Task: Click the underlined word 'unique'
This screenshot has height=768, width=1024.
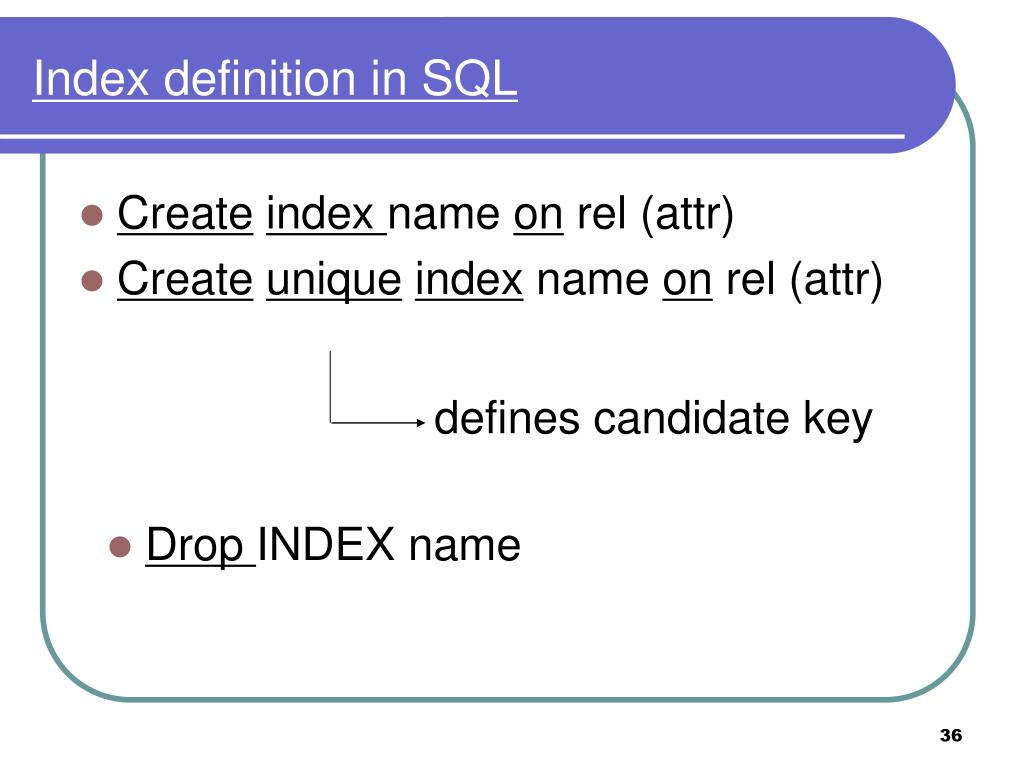Action: click(x=334, y=281)
